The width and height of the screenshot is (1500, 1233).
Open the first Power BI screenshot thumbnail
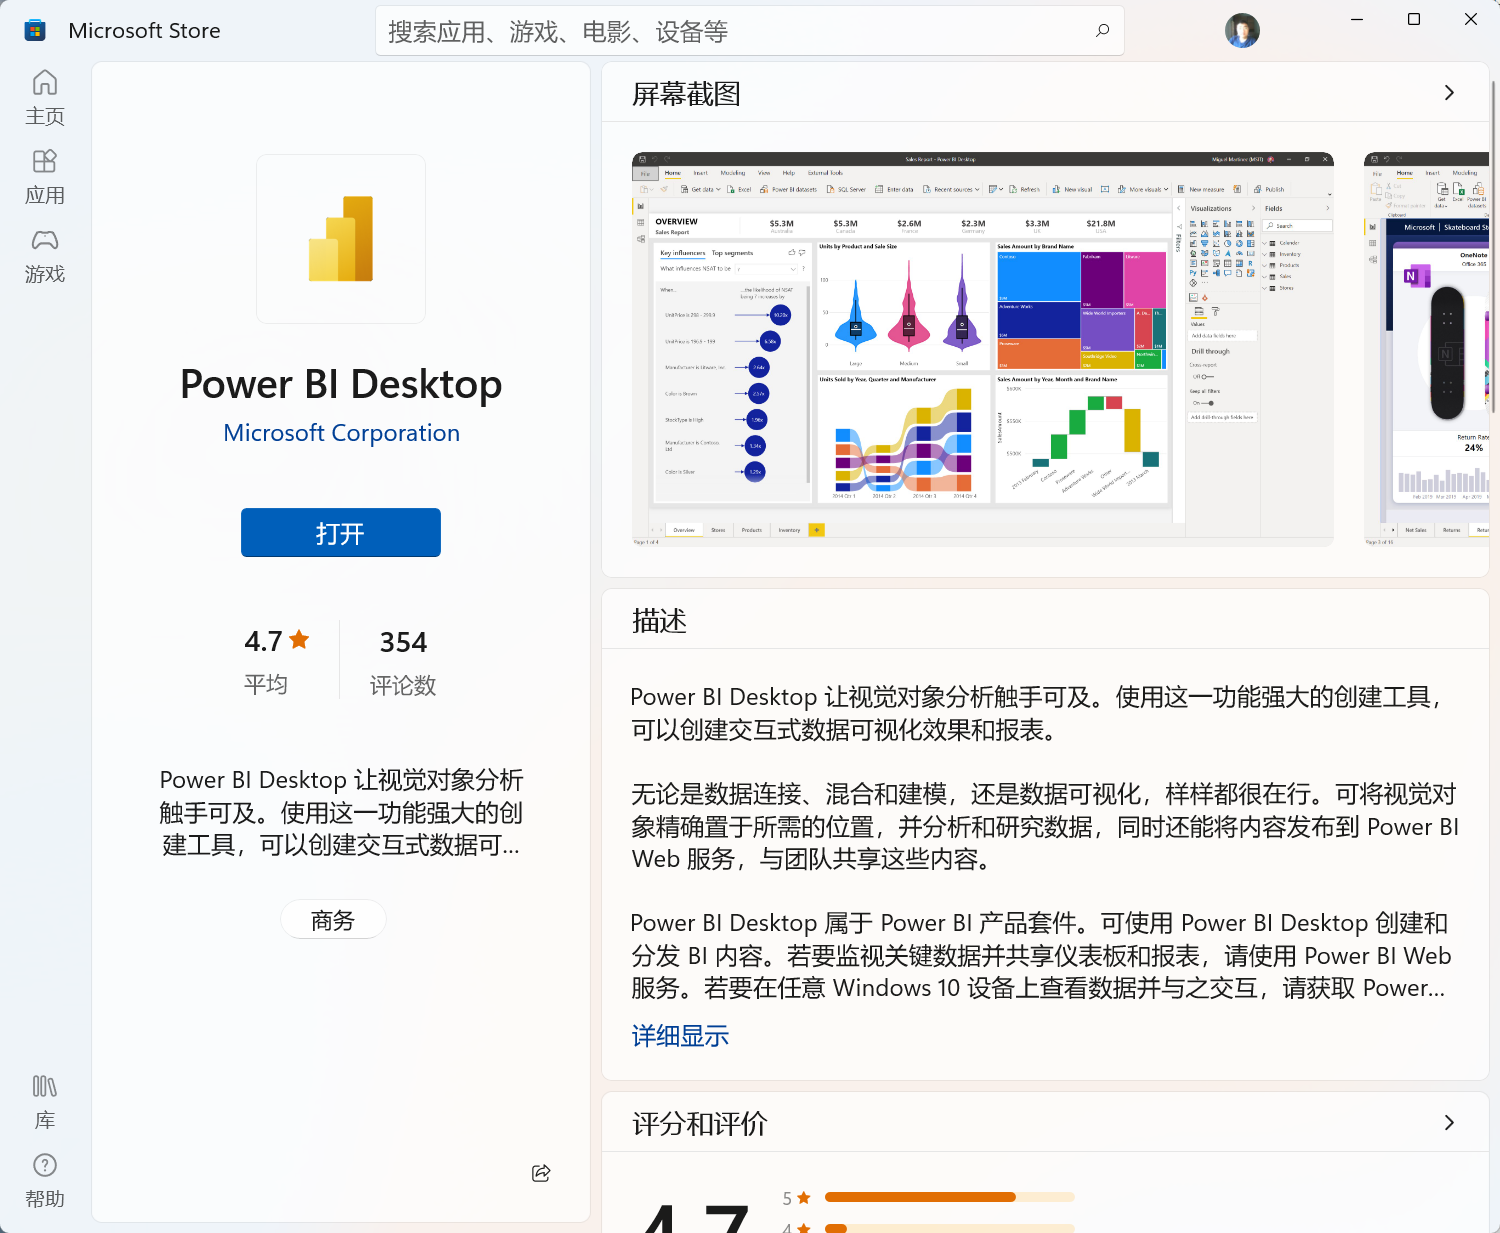point(983,349)
